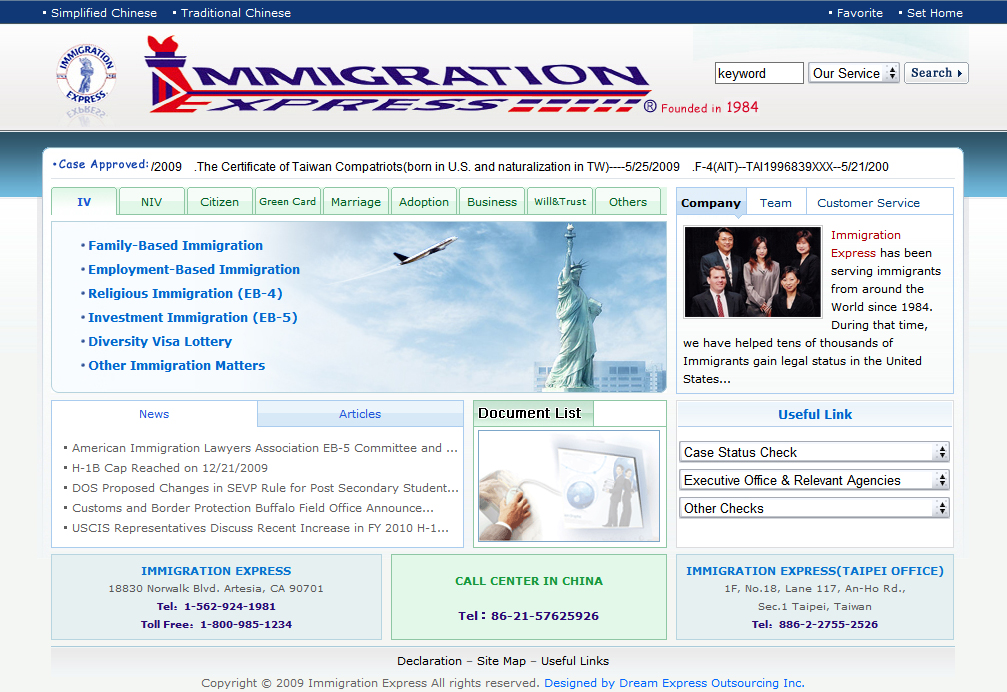Image resolution: width=1007 pixels, height=692 pixels.
Task: Click the company team photo
Action: coord(753,272)
